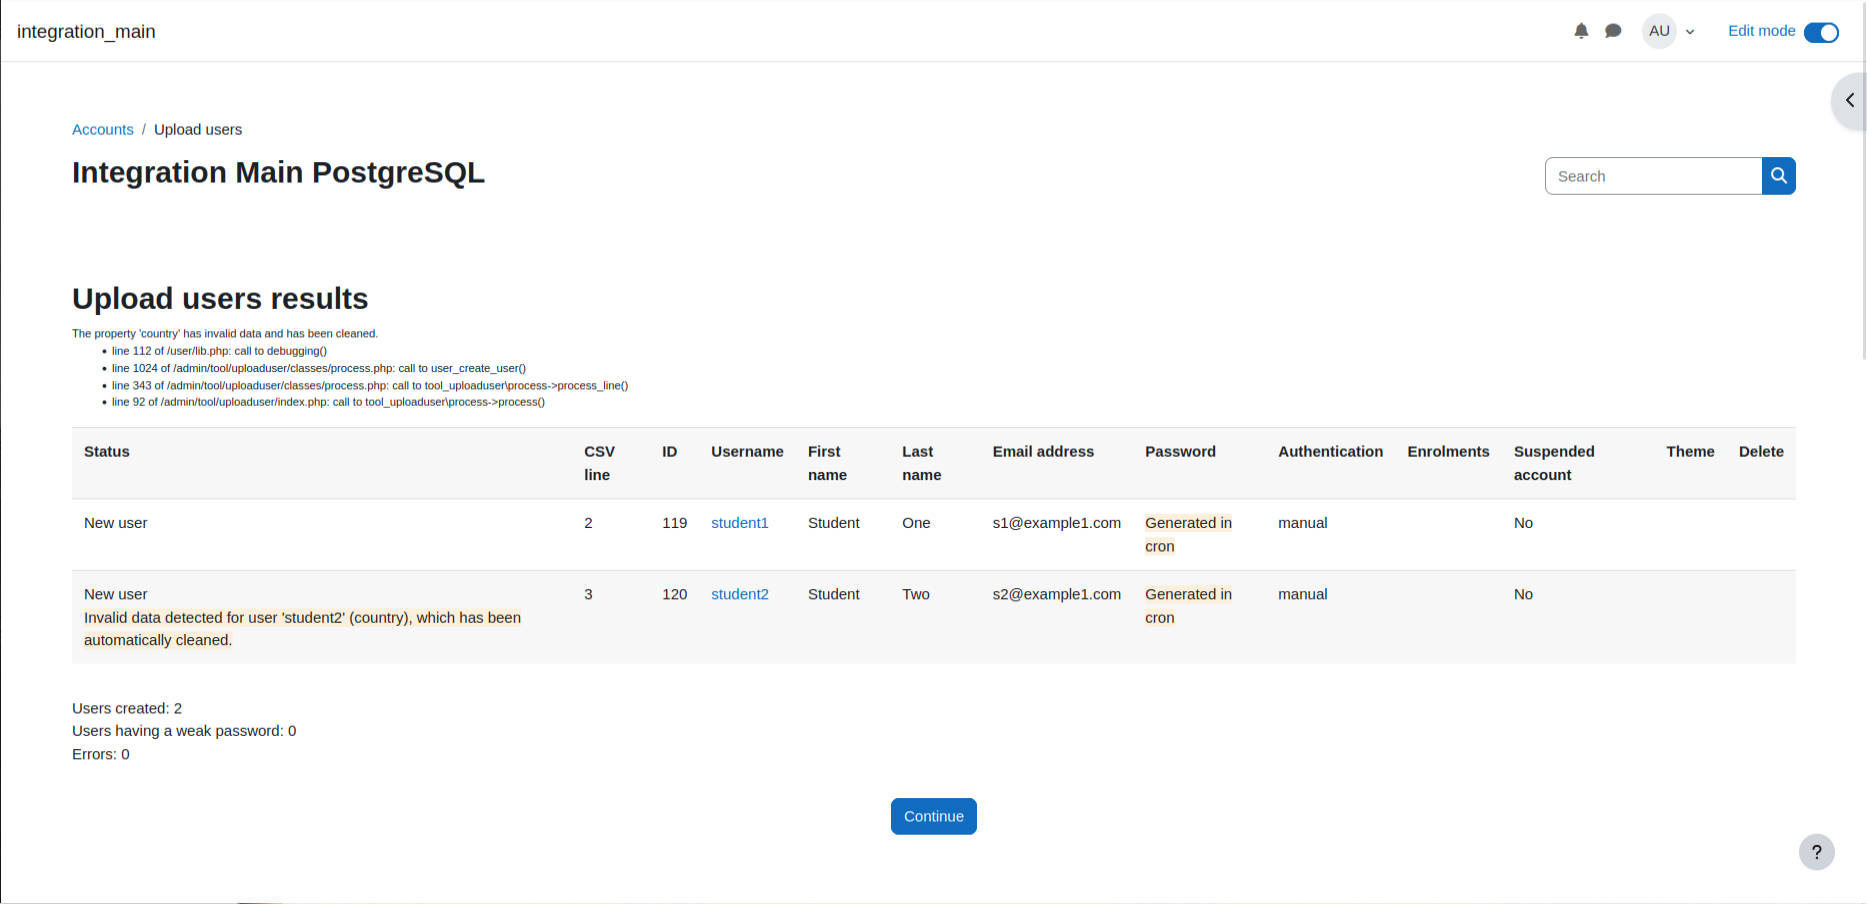Click the s2@example1.com email cell

click(1057, 594)
